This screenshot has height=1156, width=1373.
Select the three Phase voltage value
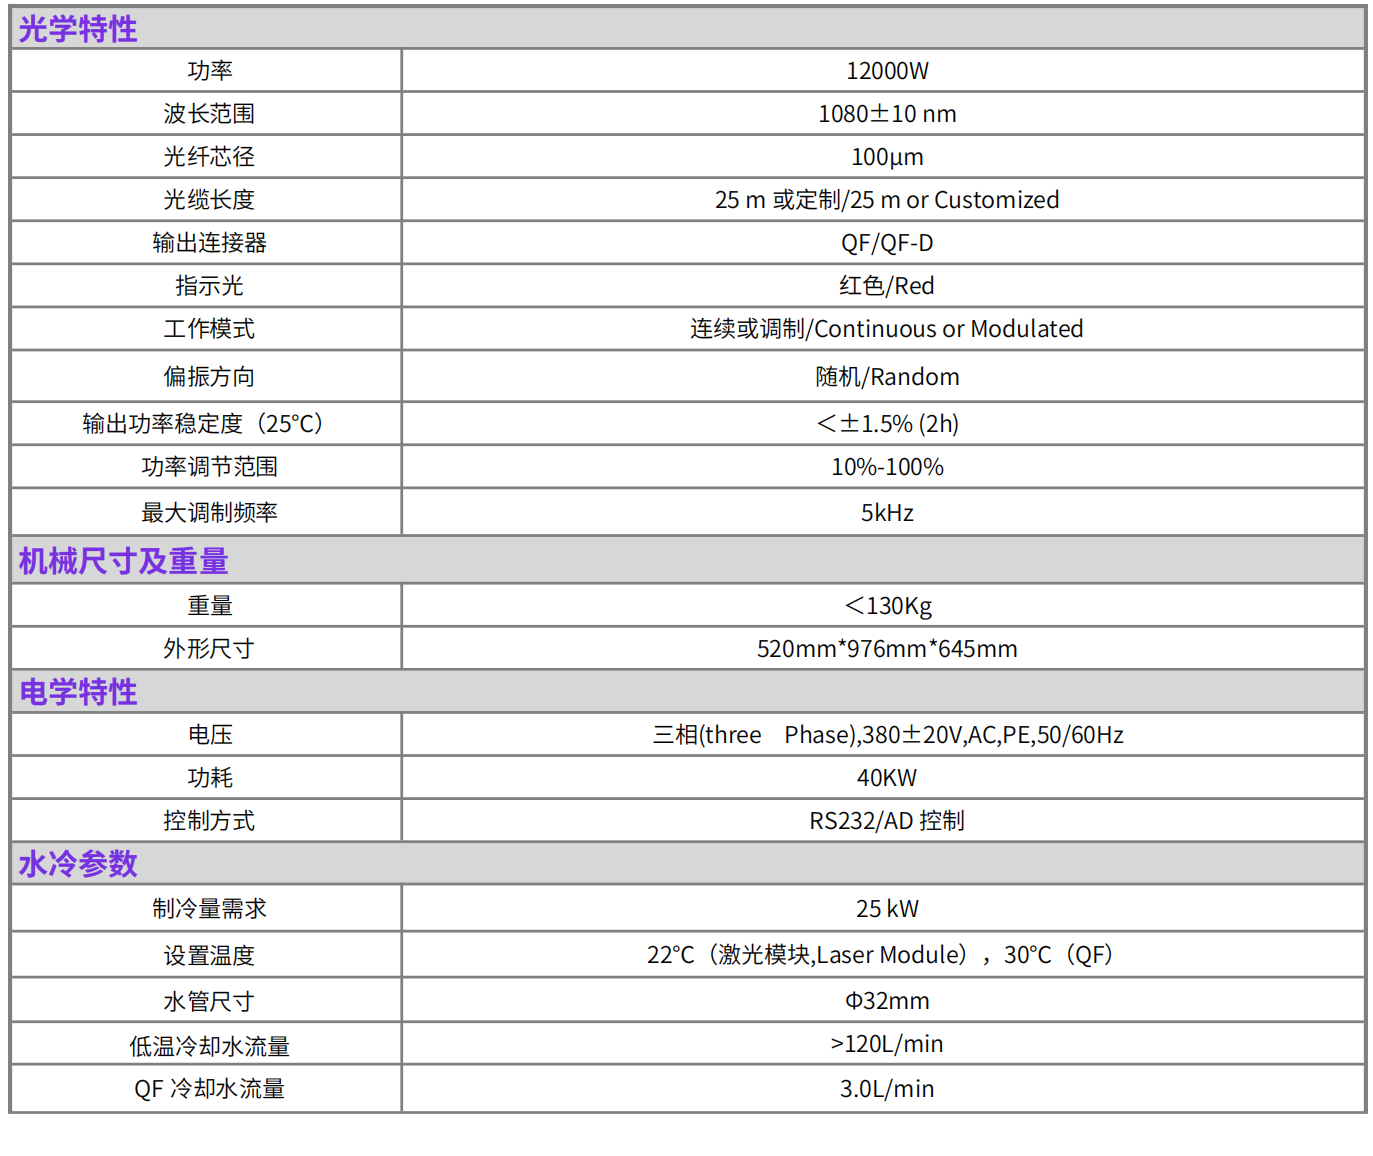pyautogui.click(x=886, y=735)
